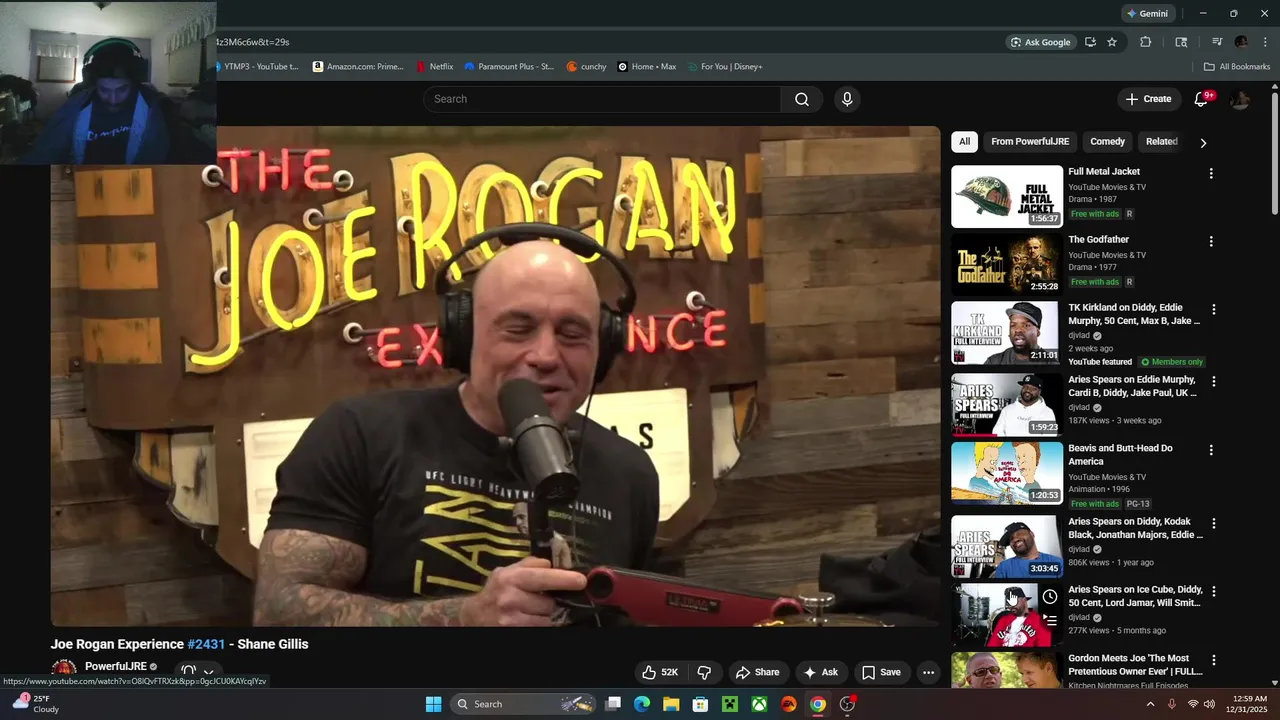
Task: Select the Comedy filter chip
Action: [x=1107, y=142]
